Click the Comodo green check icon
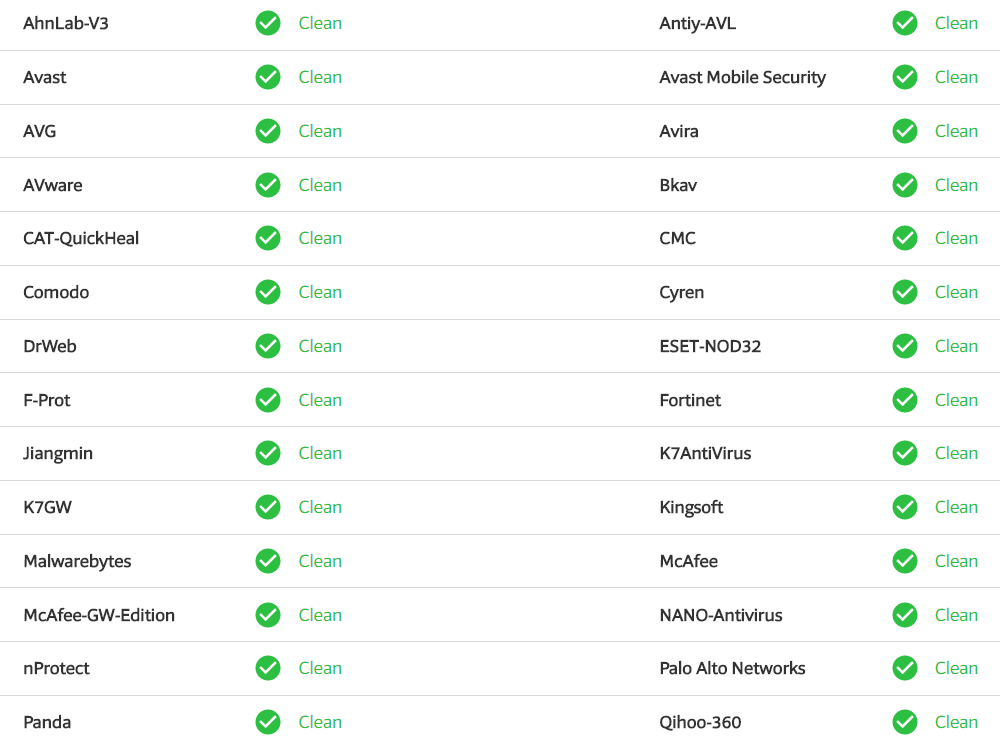 pos(268,292)
